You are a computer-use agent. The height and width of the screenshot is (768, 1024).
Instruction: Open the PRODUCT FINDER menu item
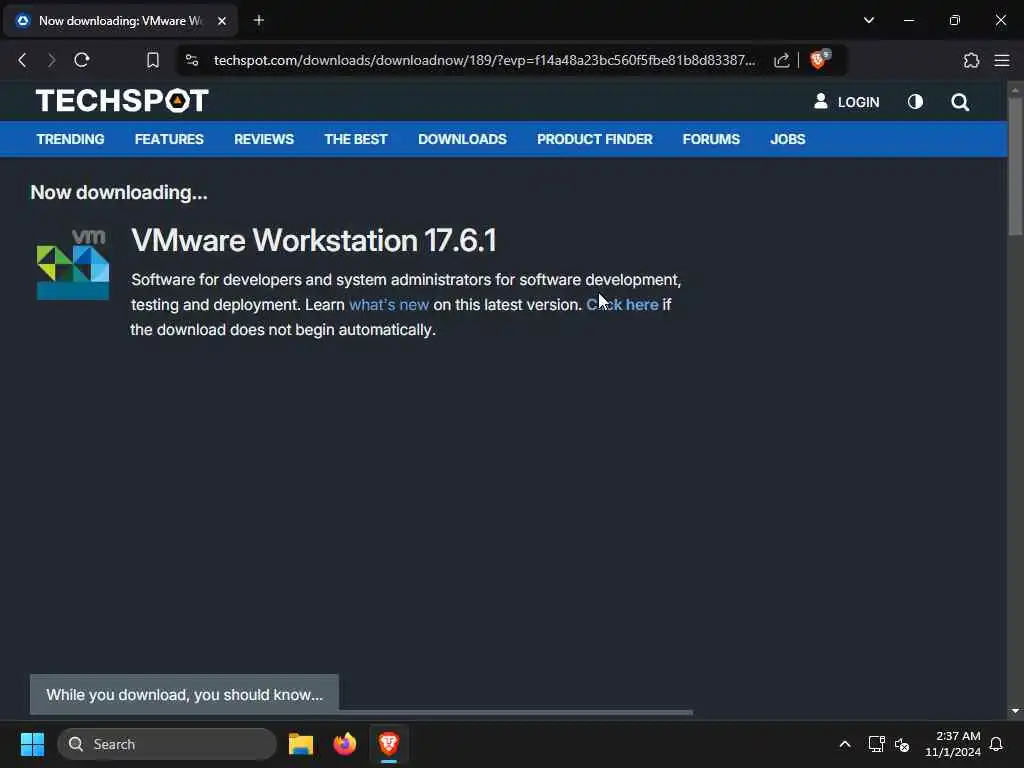[x=594, y=139]
